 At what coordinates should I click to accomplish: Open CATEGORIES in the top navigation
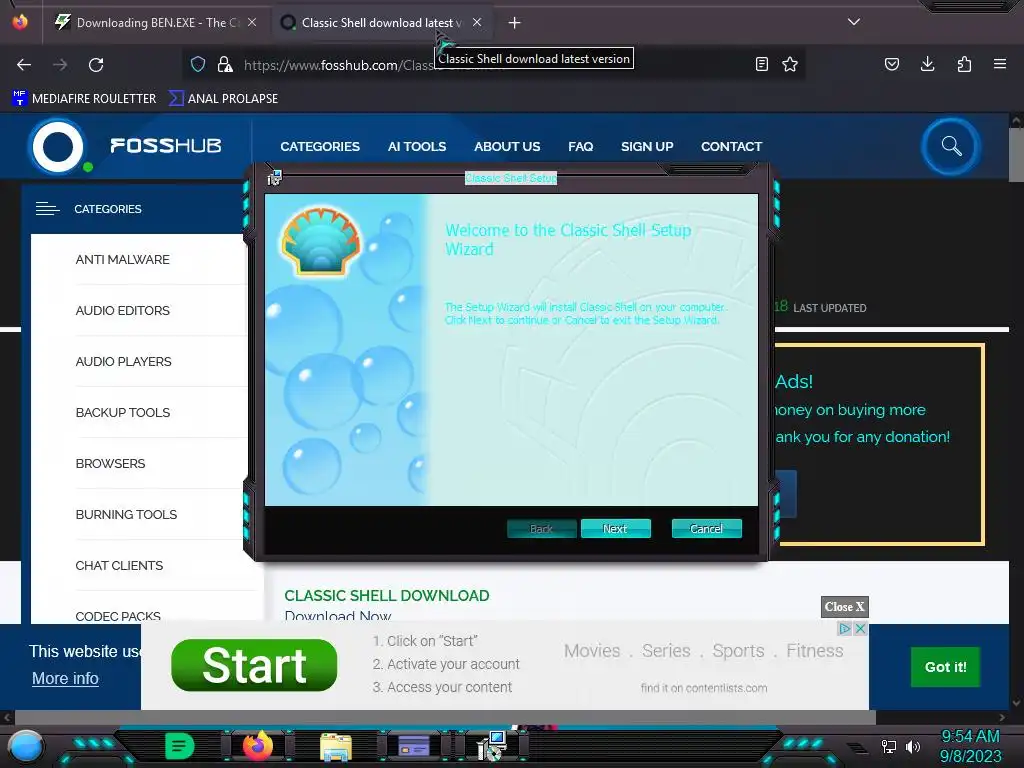pyautogui.click(x=320, y=147)
